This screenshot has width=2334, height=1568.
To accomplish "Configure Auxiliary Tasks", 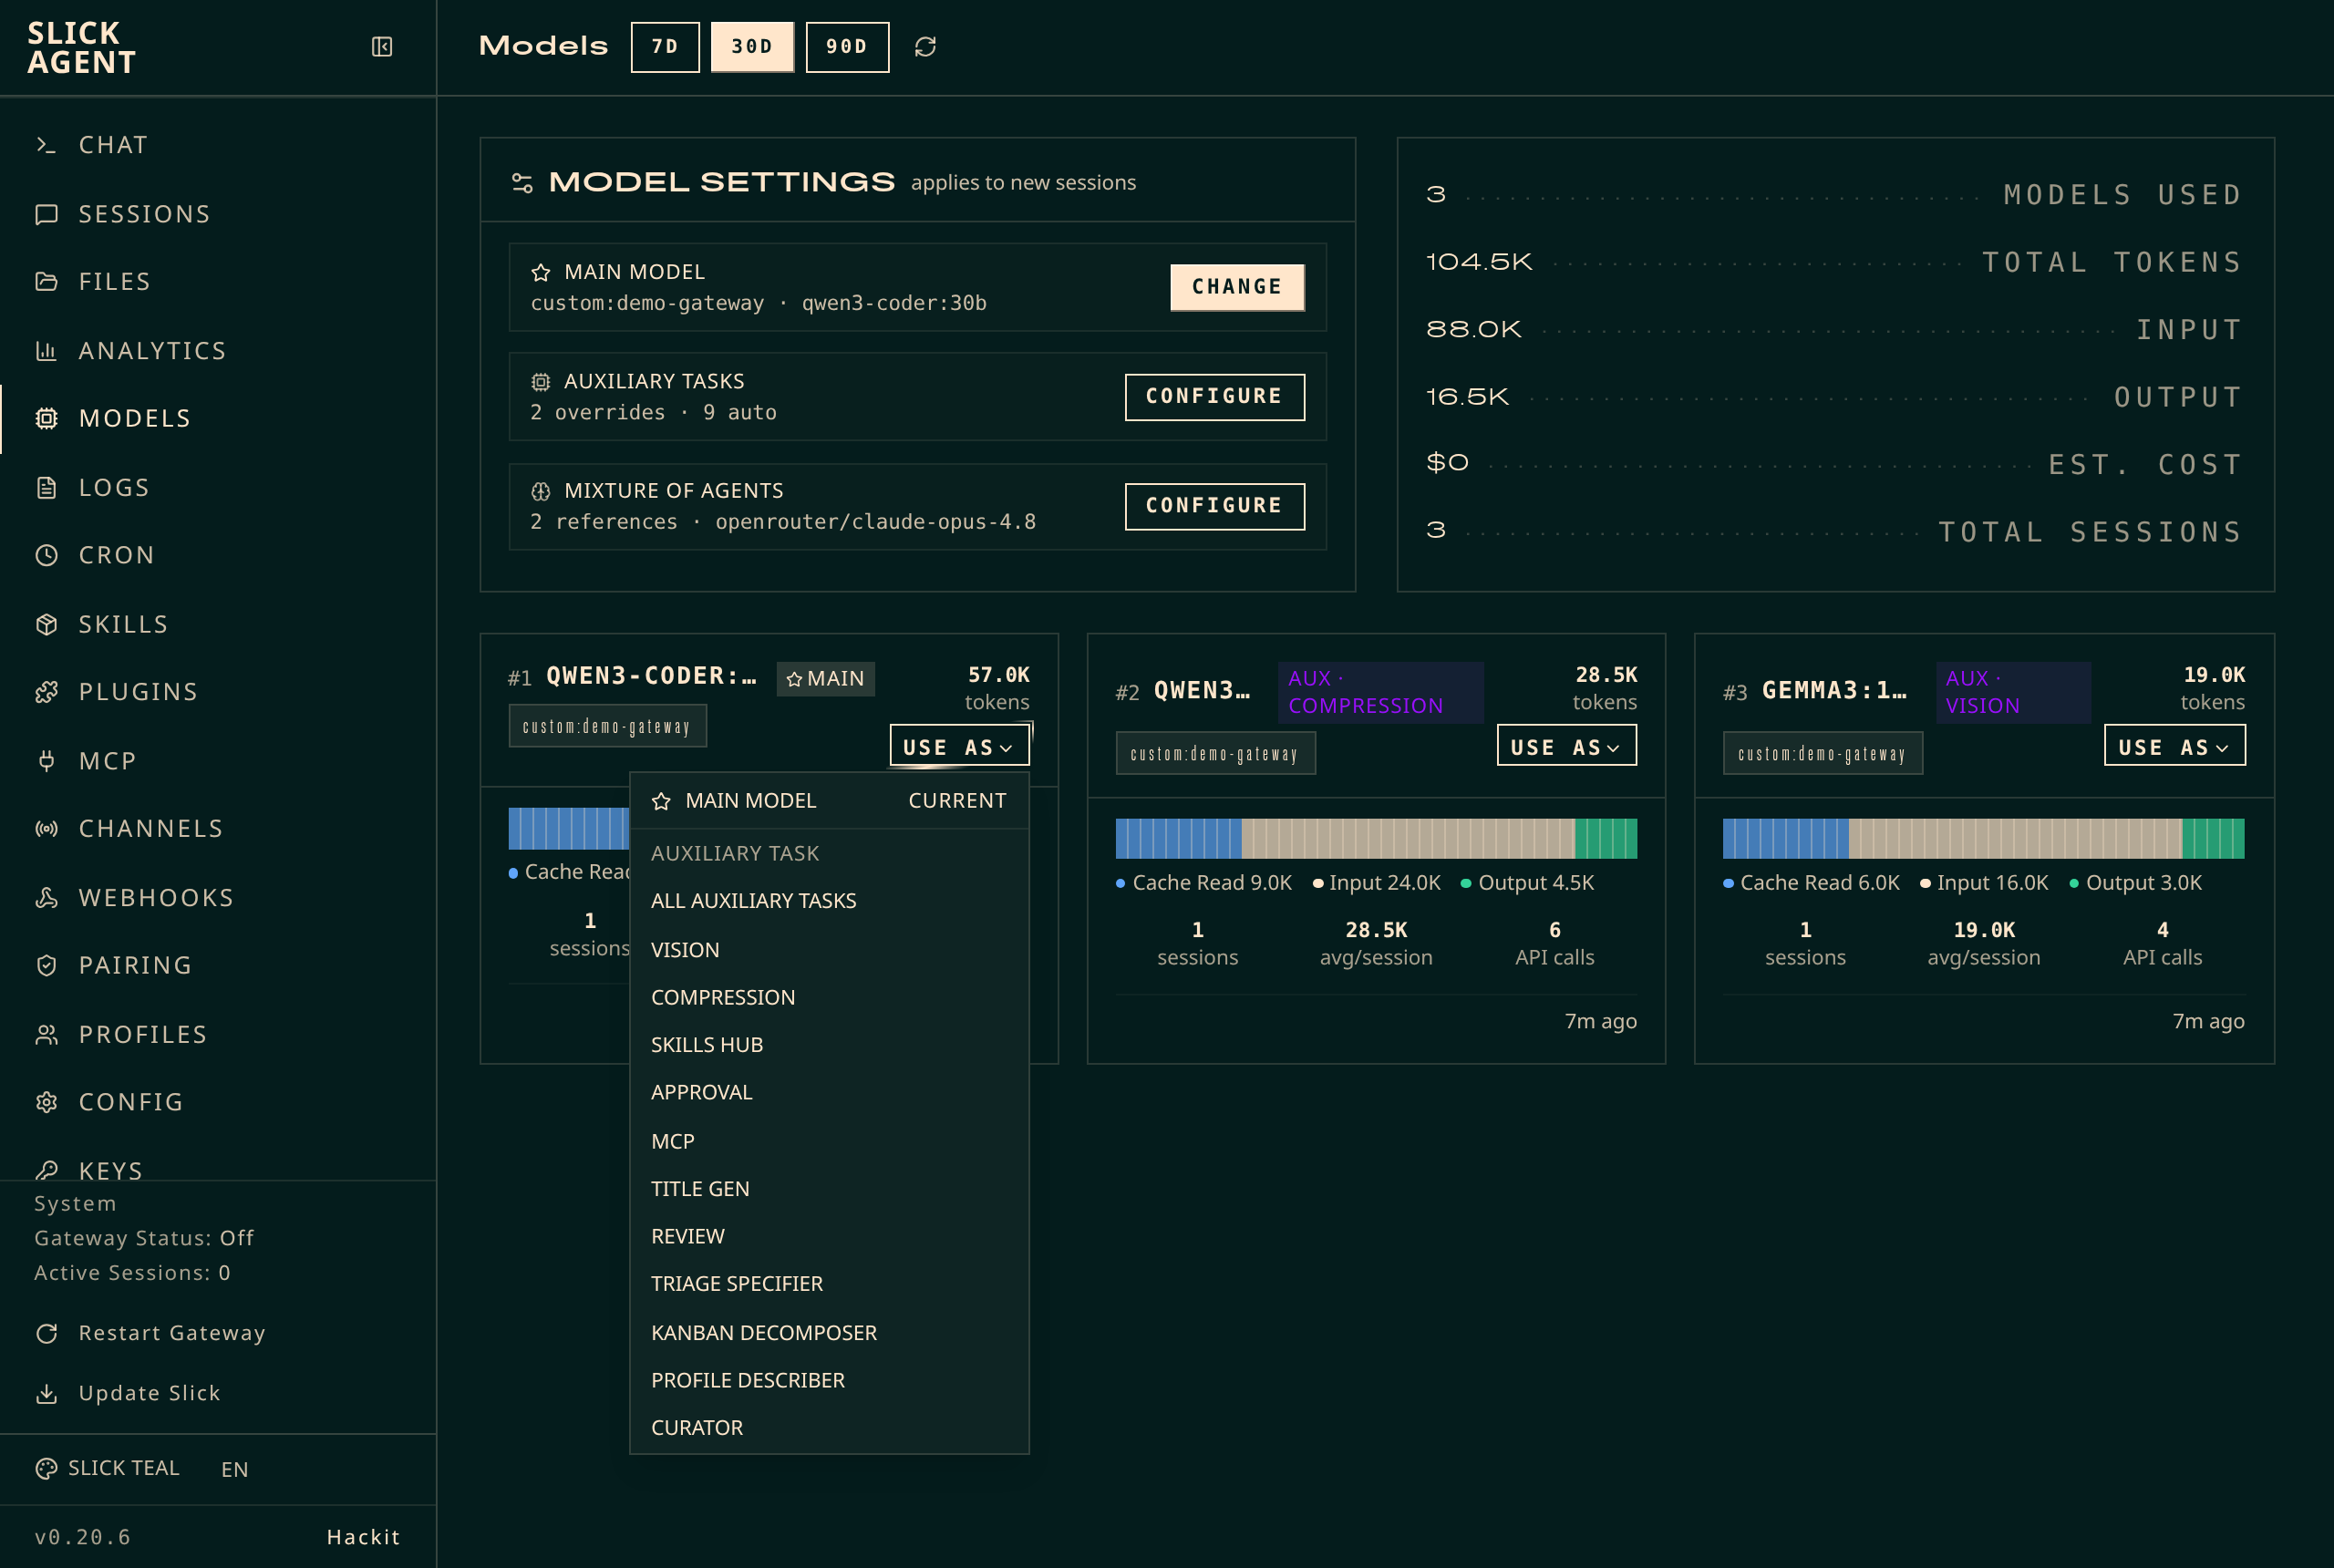I will click(1214, 396).
